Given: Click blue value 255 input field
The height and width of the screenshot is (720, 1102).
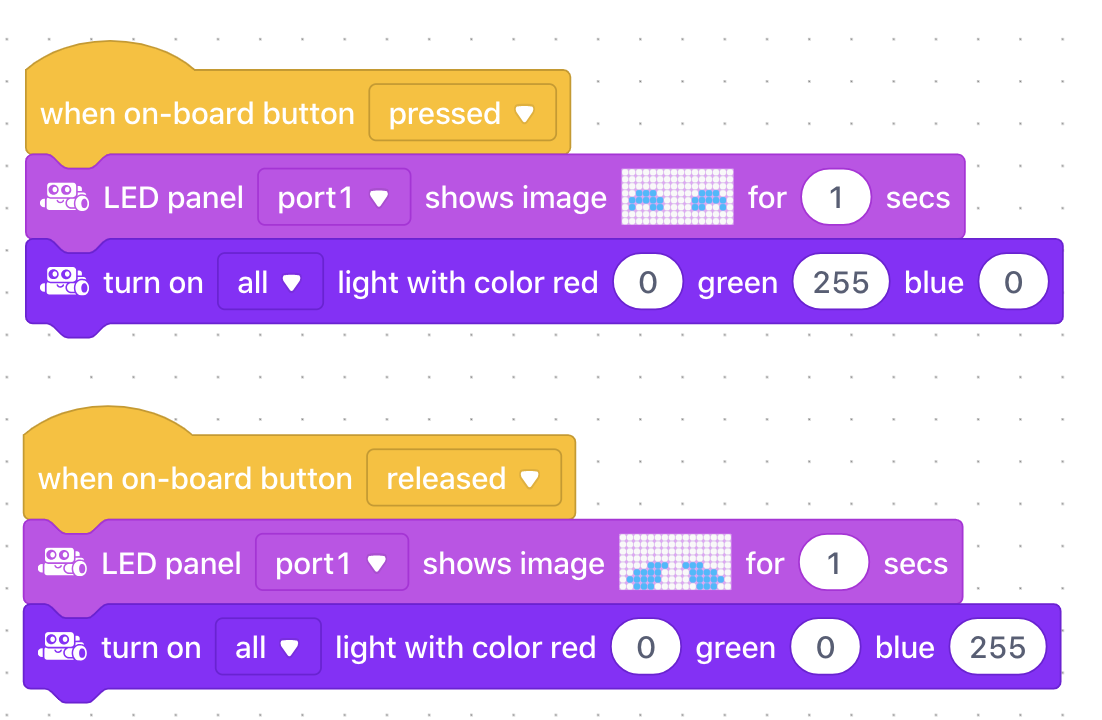Looking at the screenshot, I should coord(997,647).
